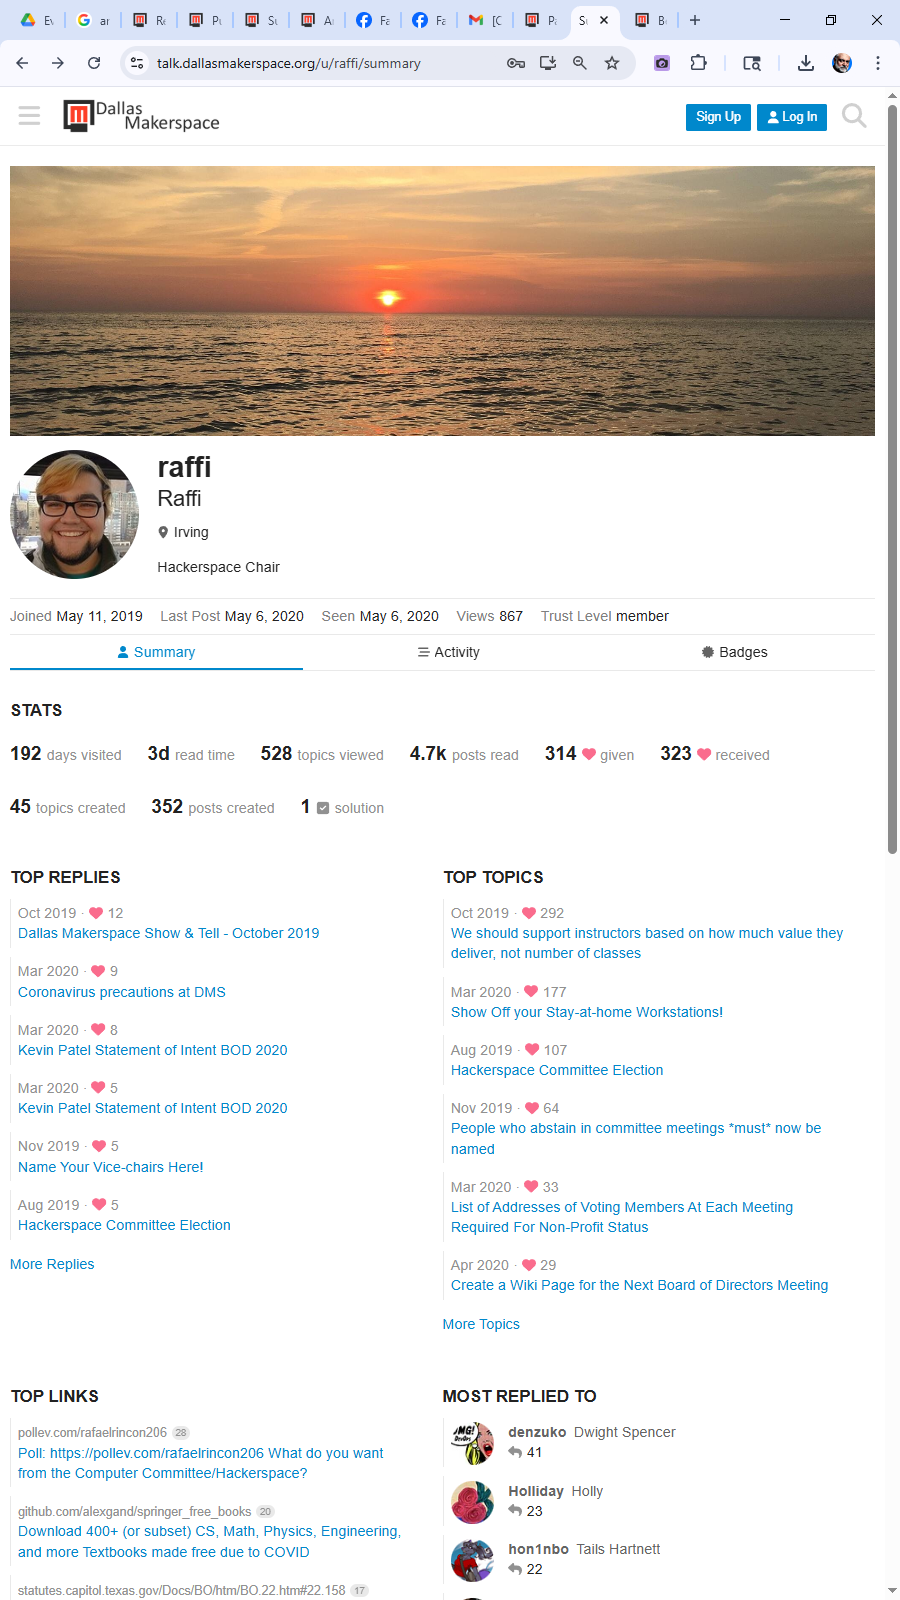Switch to the Badges tab
Screen dimensions: 900x1600
[x=734, y=652]
